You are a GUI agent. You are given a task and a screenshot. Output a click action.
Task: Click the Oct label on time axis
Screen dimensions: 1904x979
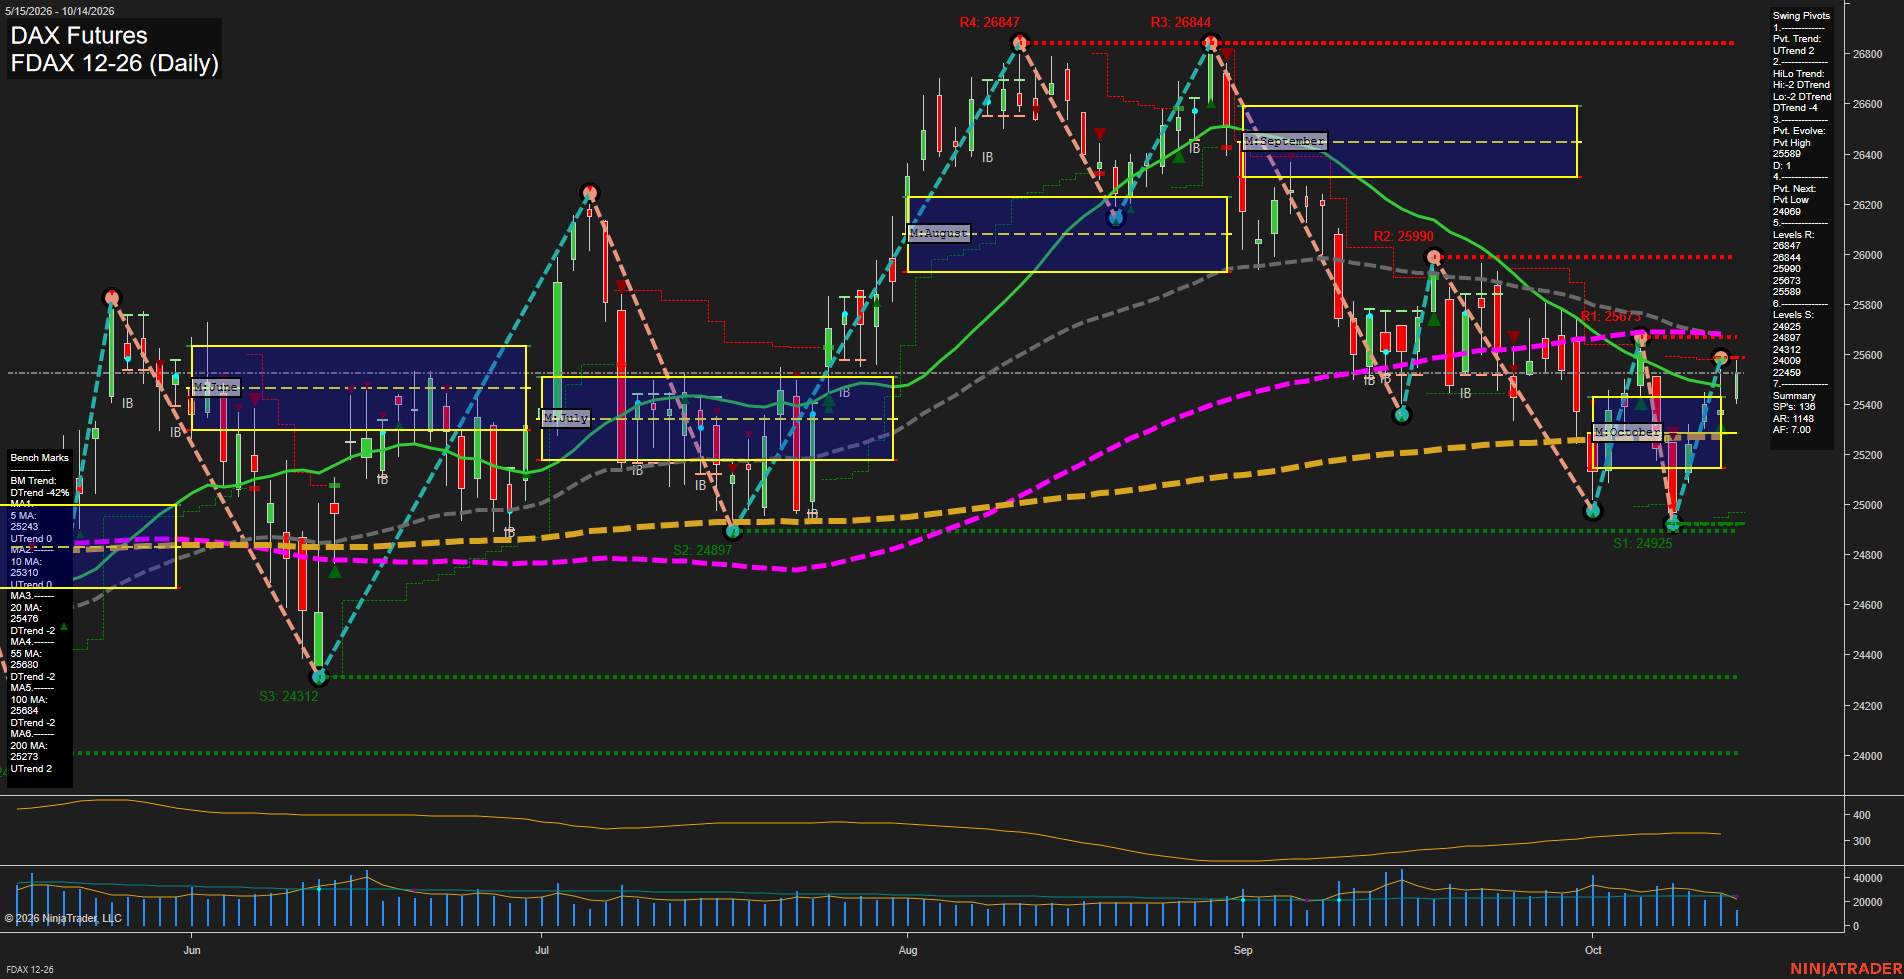coord(1594,950)
